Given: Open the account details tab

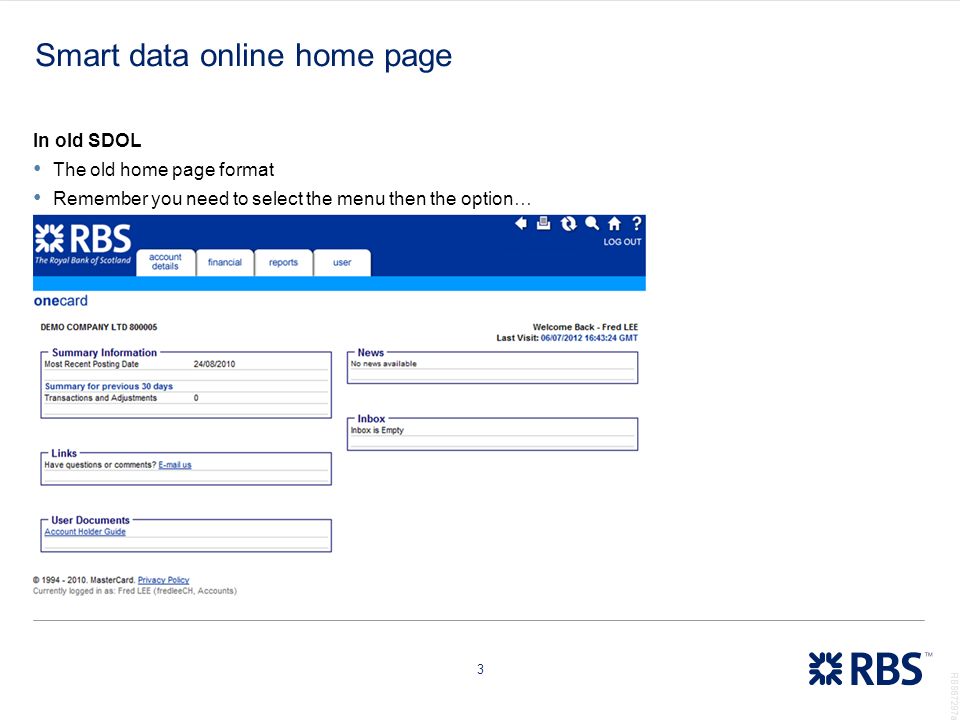Looking at the screenshot, I should [165, 262].
